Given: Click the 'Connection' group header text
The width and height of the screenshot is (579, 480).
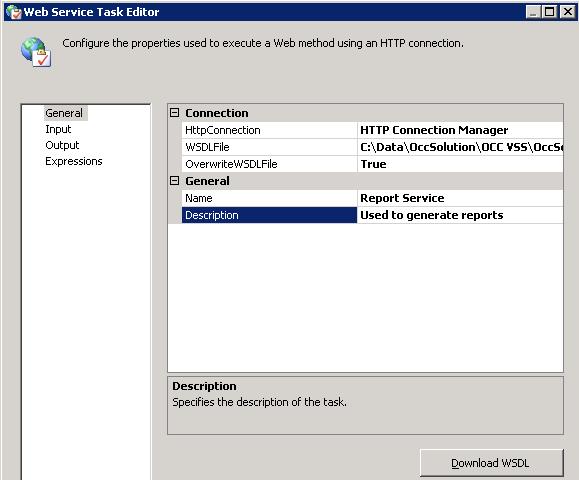Looking at the screenshot, I should 217,113.
